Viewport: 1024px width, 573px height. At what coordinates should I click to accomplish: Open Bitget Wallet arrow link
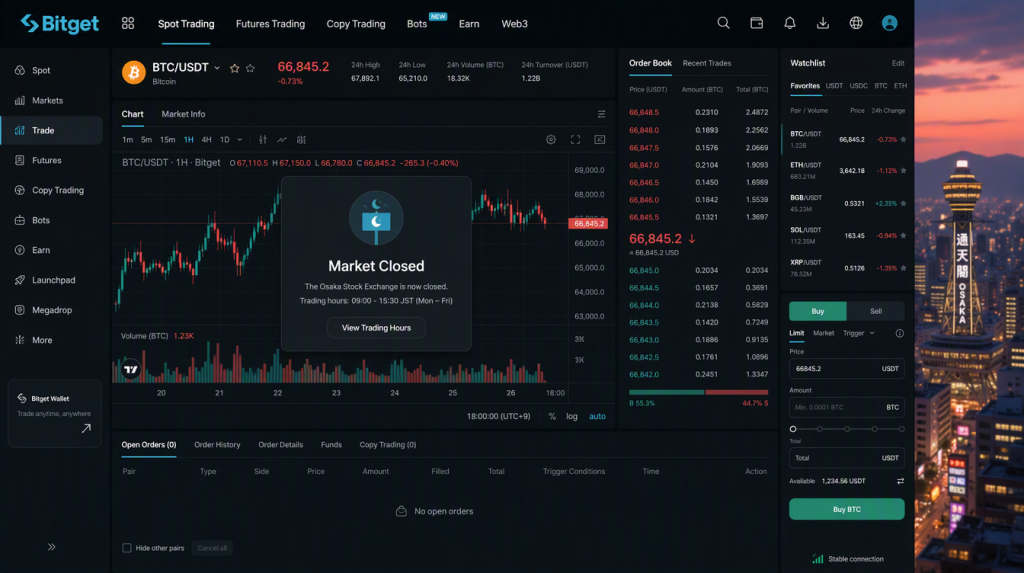coord(86,429)
